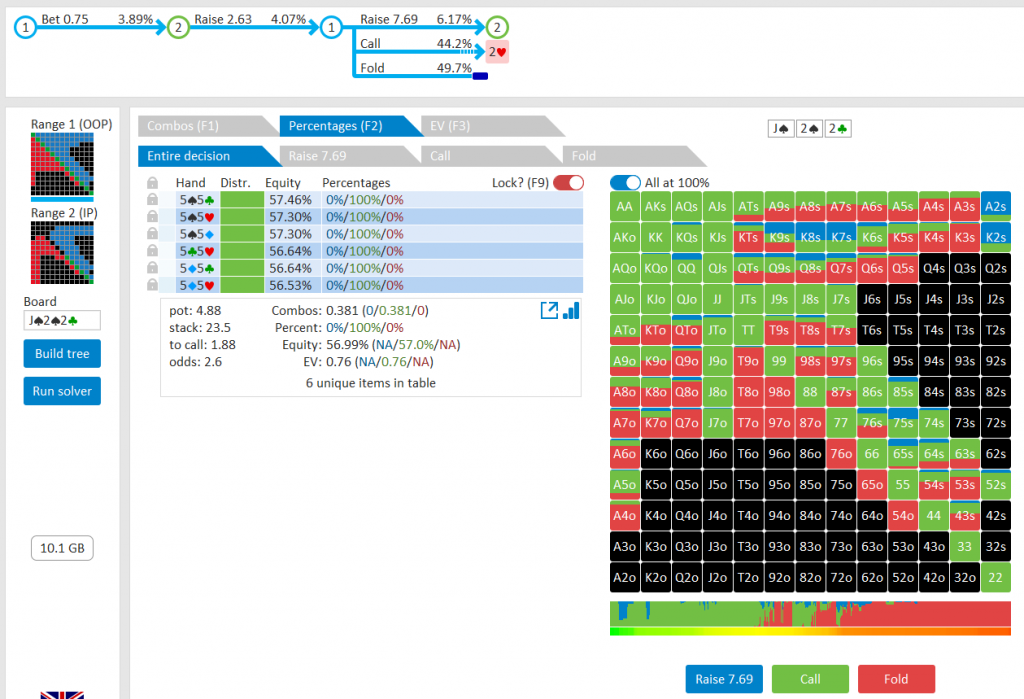
Task: Select the player 2 node after Raise 7.69
Action: (498, 28)
